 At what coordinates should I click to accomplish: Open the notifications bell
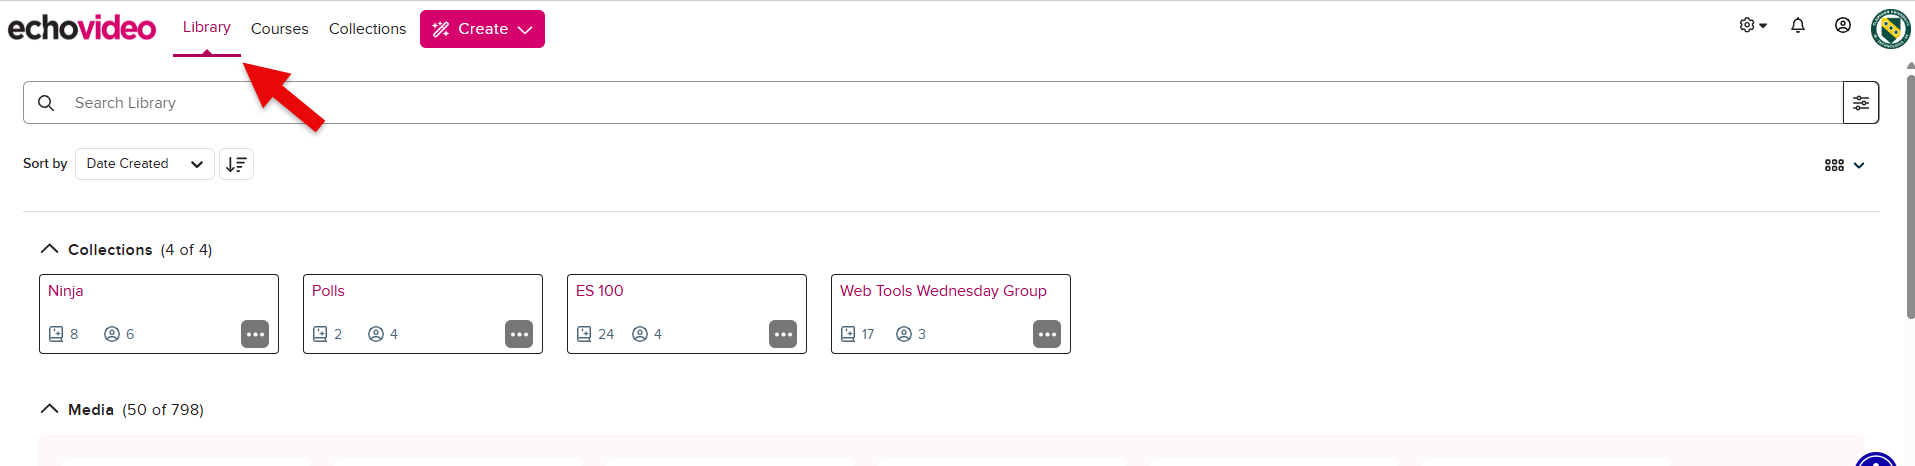coord(1797,26)
